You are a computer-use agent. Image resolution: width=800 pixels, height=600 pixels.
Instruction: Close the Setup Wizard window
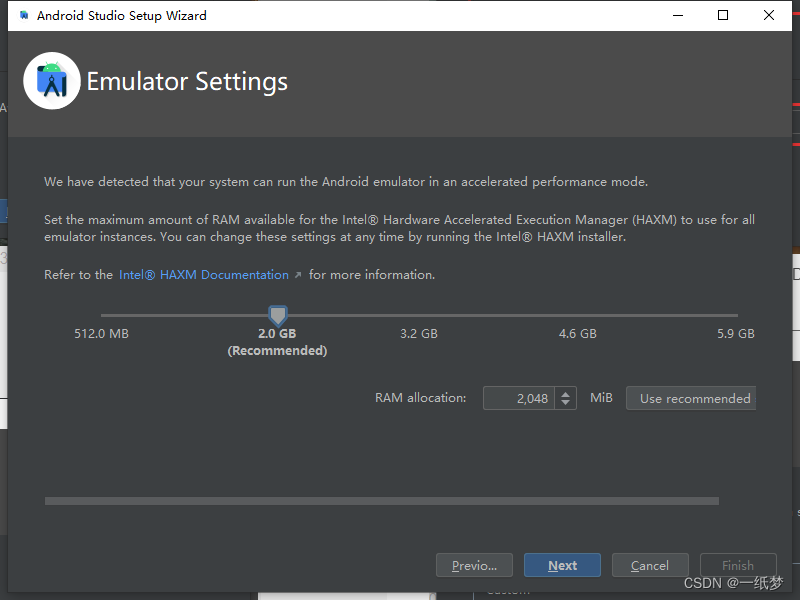point(769,15)
